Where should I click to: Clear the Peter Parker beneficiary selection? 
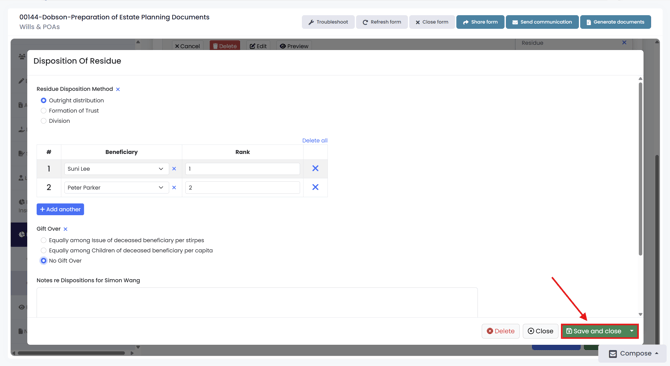coord(174,187)
